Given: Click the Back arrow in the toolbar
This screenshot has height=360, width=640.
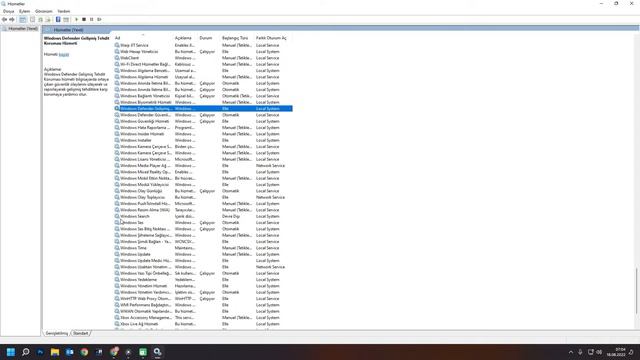Looking at the screenshot, I should tap(4, 20).
